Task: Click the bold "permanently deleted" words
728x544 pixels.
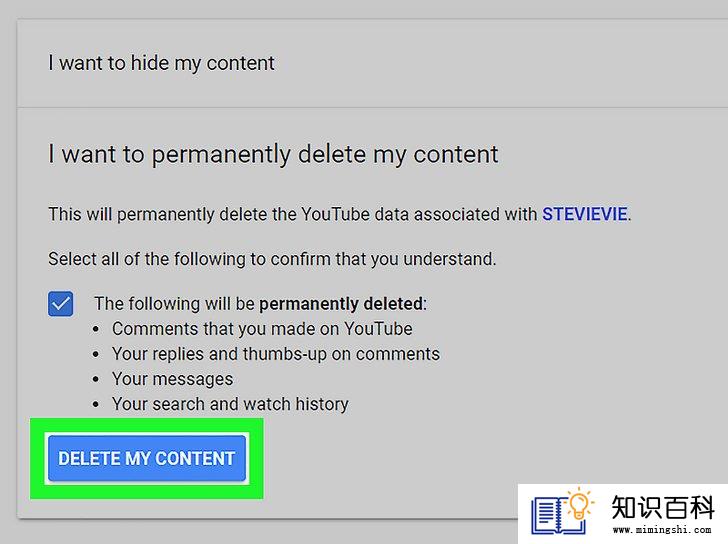Action: [x=341, y=304]
